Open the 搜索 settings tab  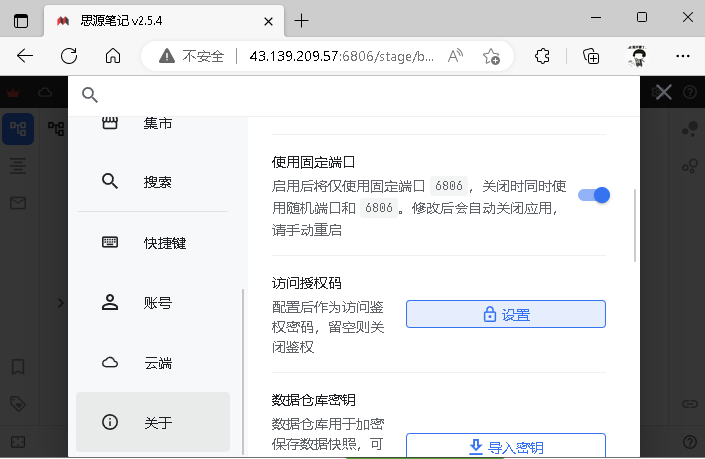153,182
